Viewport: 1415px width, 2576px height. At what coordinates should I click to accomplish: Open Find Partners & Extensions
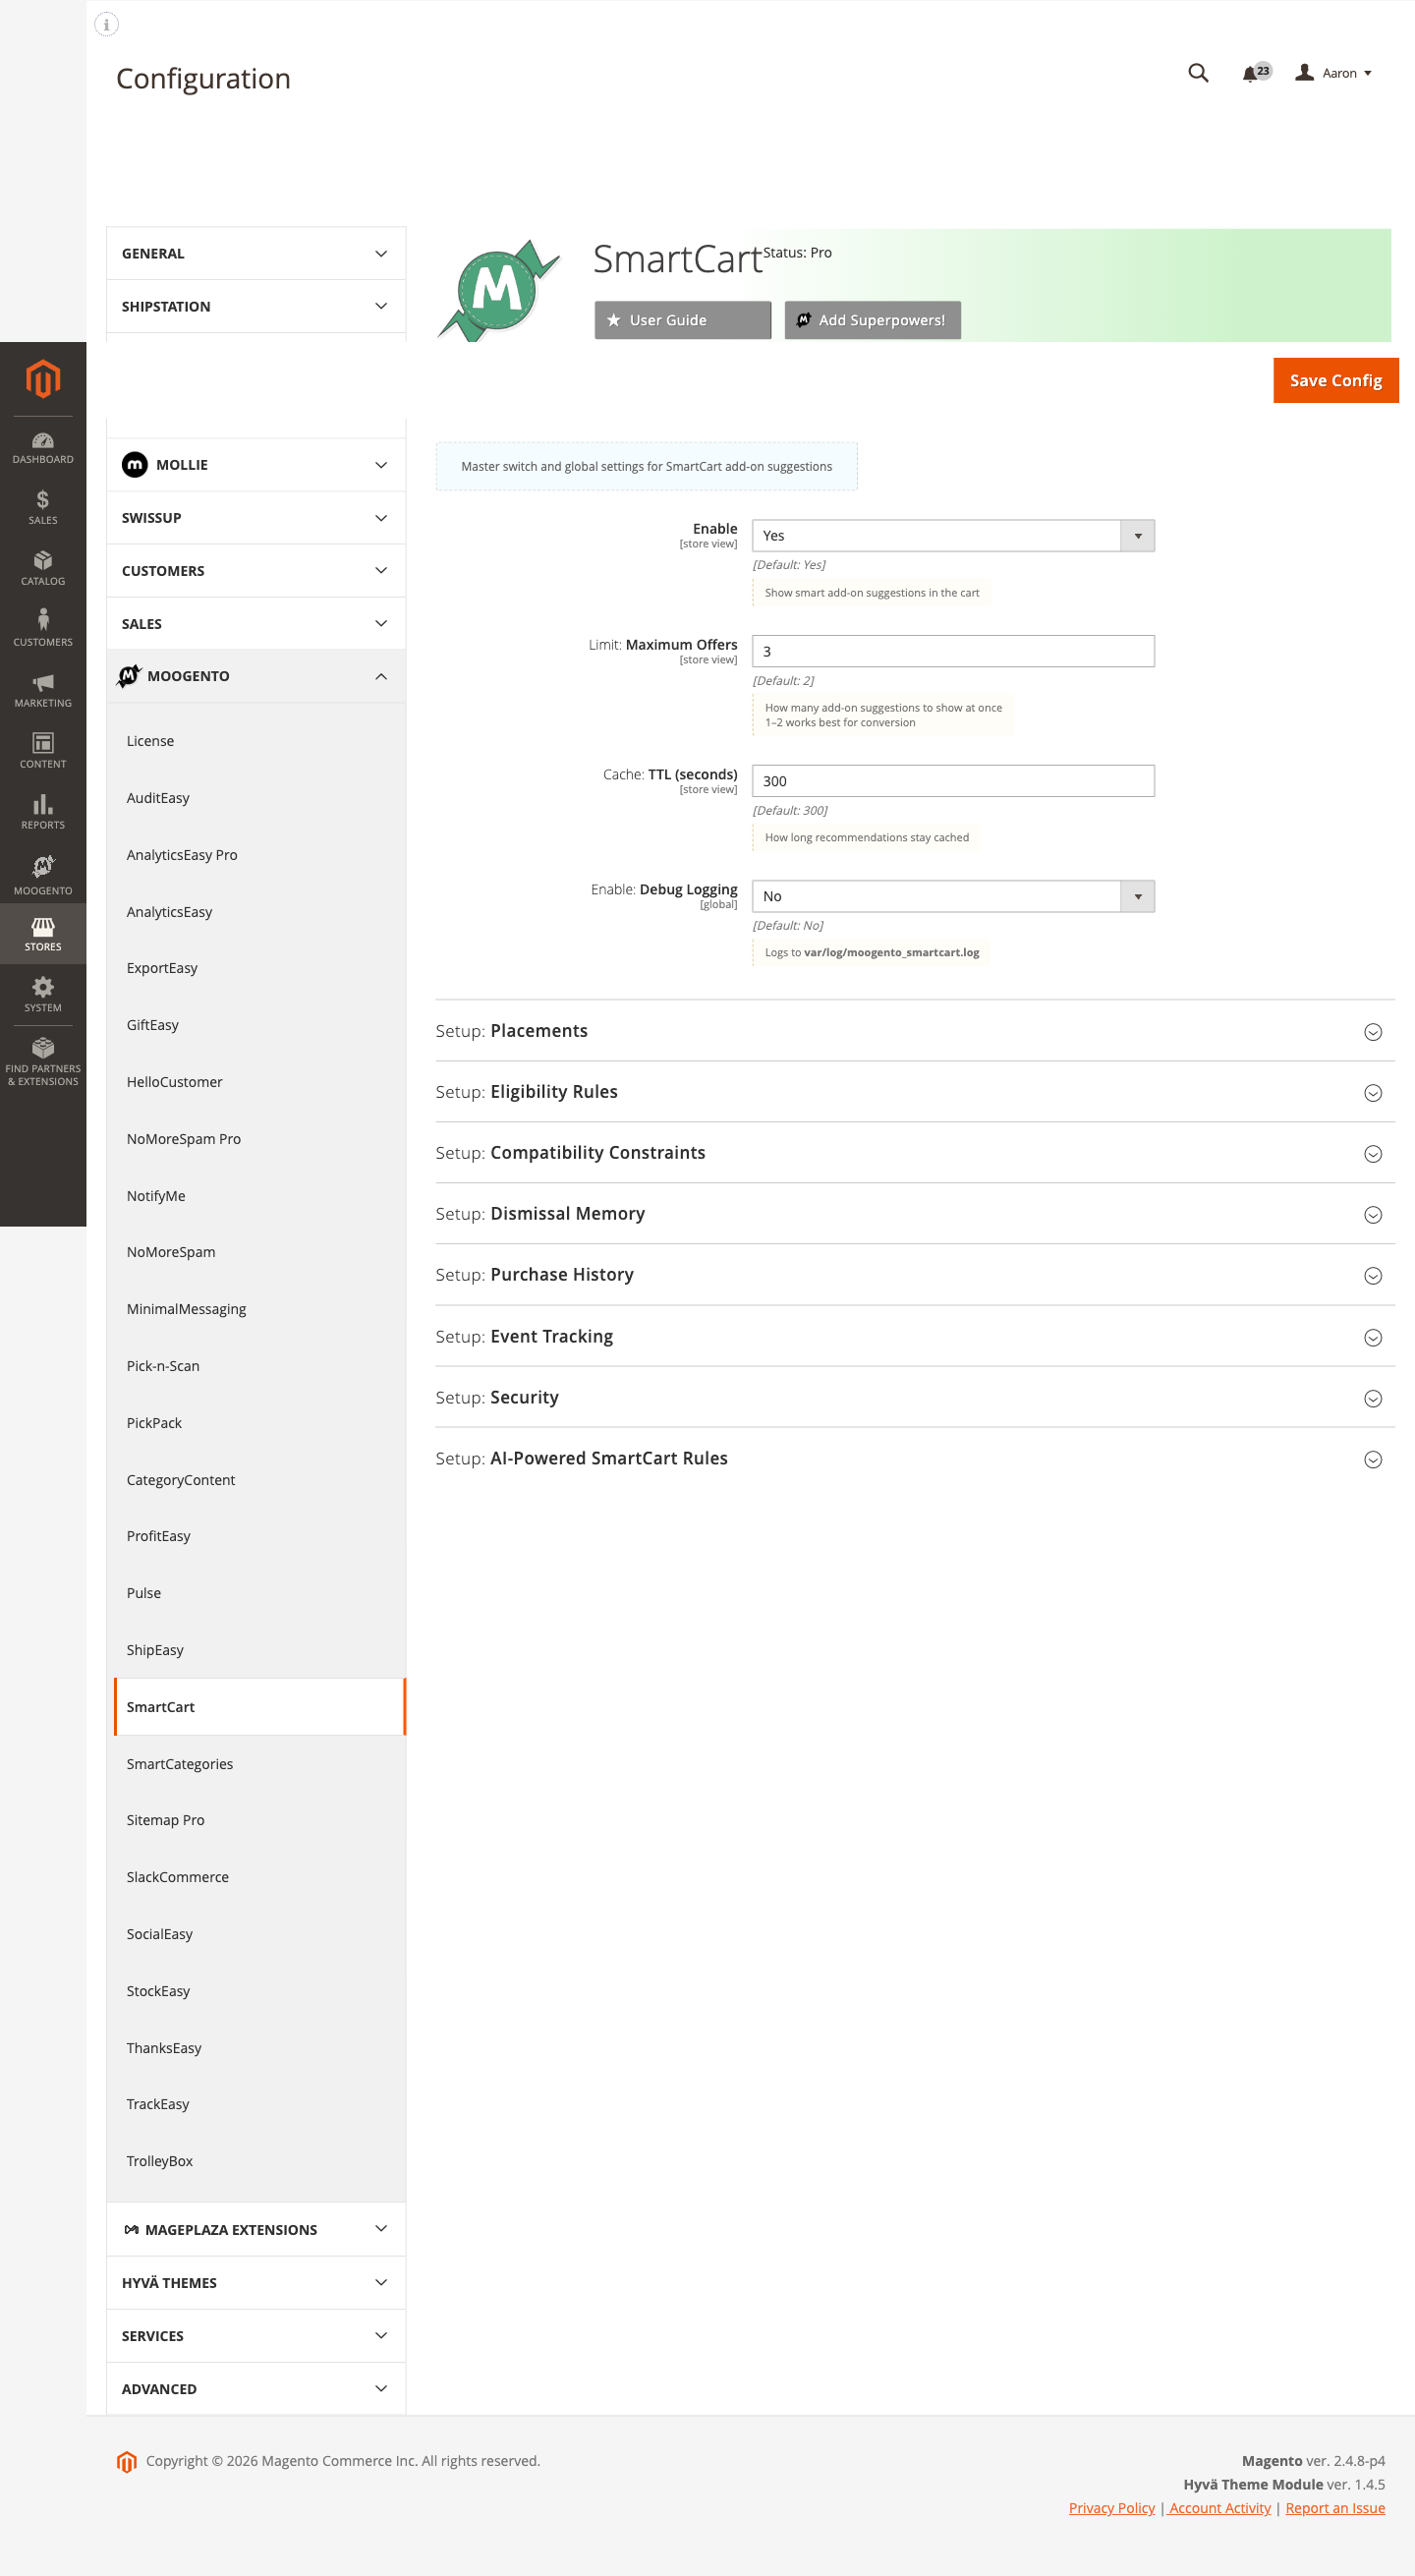tap(43, 1062)
